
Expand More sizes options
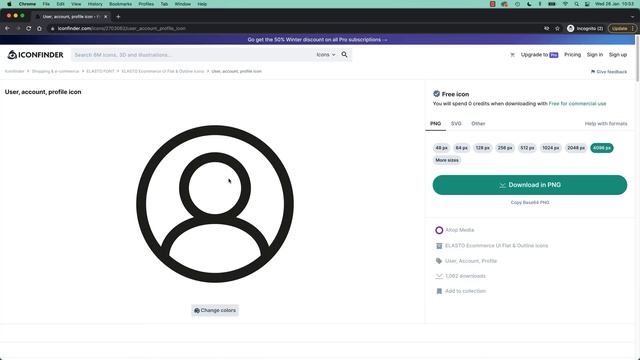(x=447, y=160)
